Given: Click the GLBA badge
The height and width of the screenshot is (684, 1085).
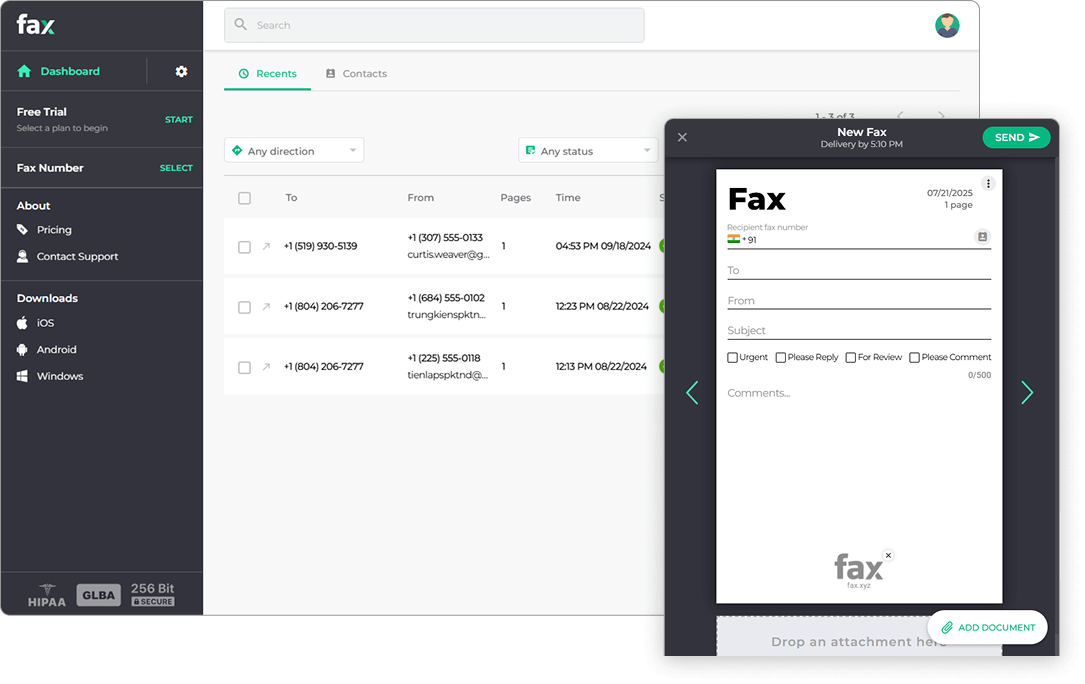Looking at the screenshot, I should tap(98, 595).
